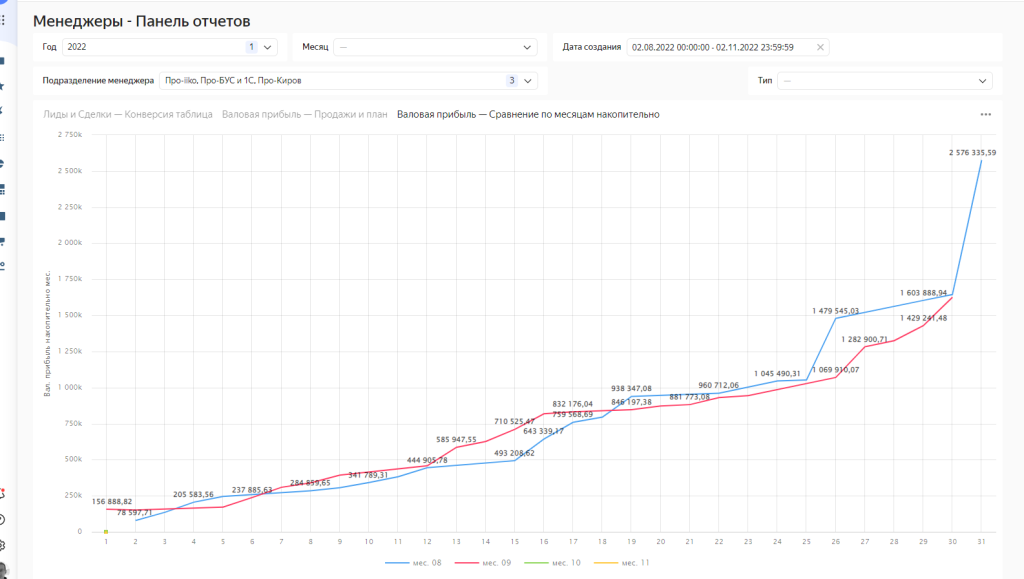
Task: Open the chart's three-dot options menu
Action: coord(986,114)
